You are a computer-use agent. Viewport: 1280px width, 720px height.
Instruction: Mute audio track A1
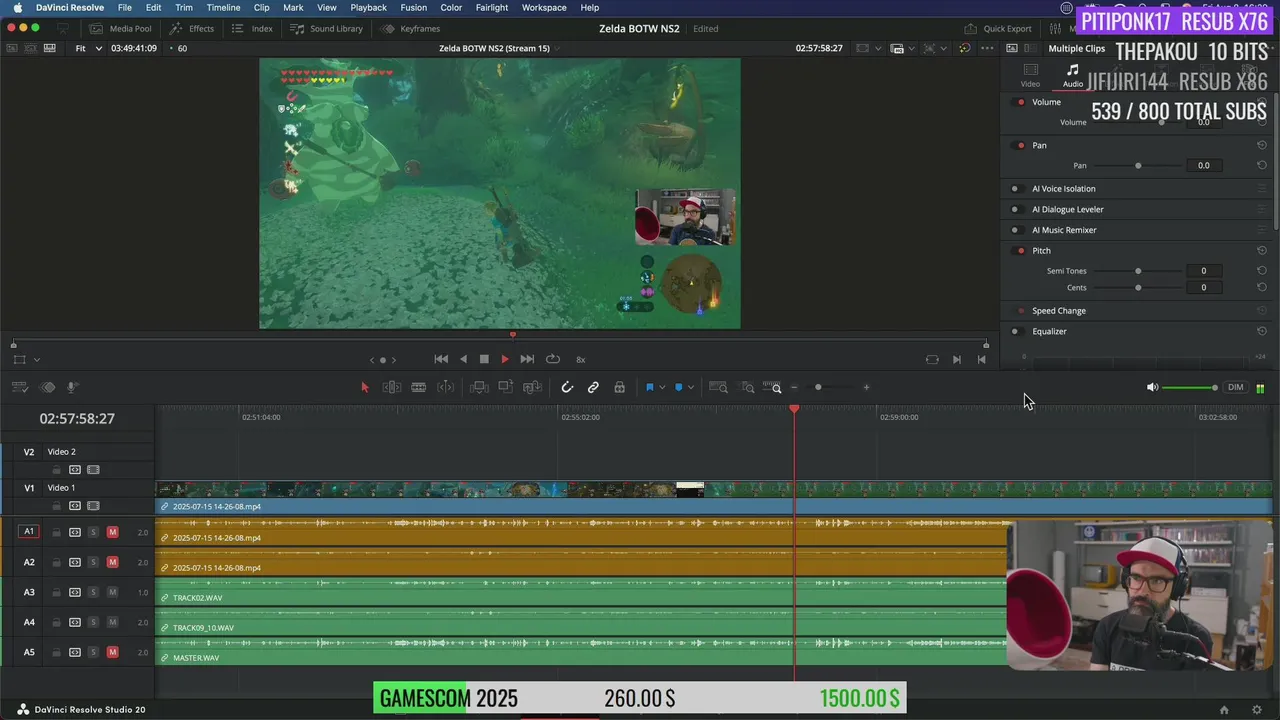(112, 532)
